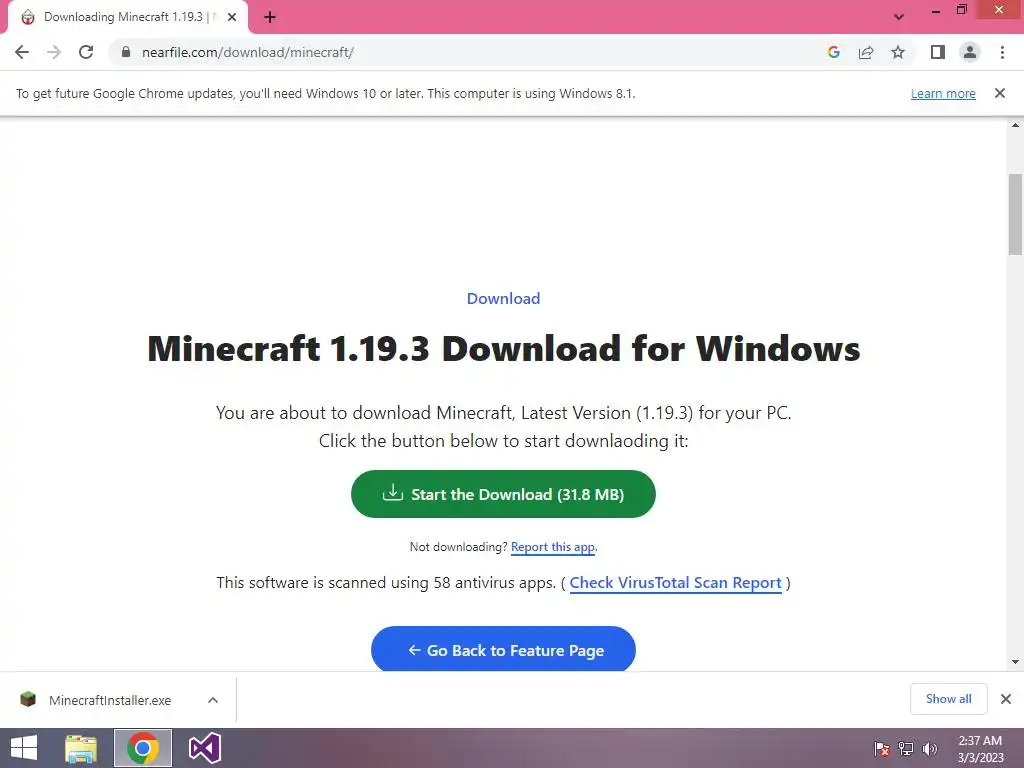Bookmark this page with the star icon
Screen dimensions: 1024x768
898,52
